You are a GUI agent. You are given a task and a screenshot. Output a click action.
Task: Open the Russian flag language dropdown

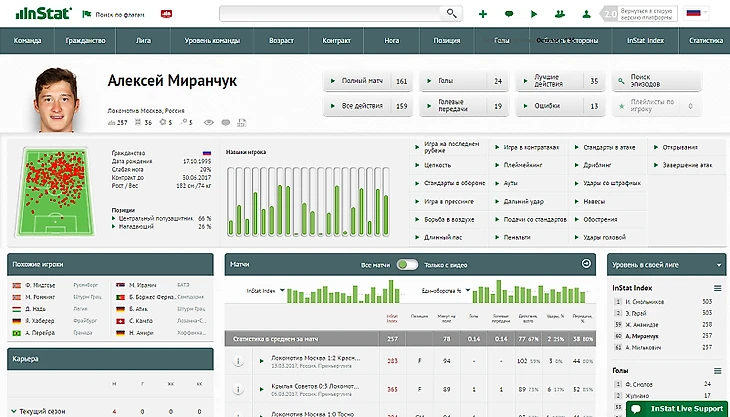click(697, 14)
